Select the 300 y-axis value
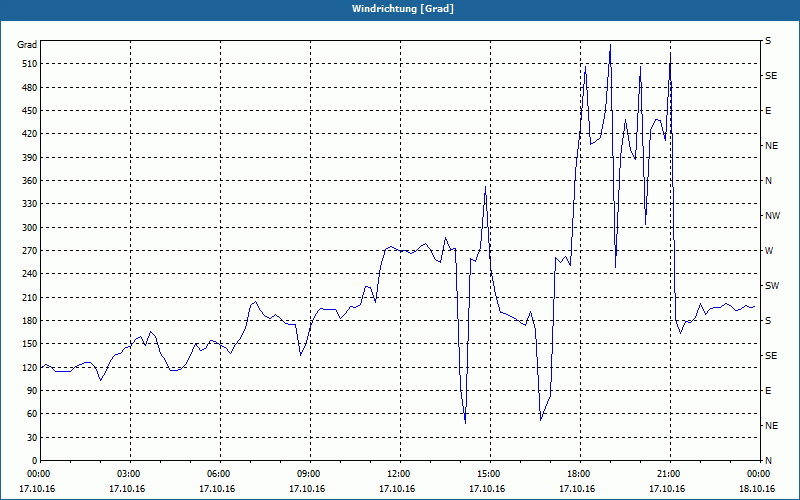This screenshot has width=800, height=500. click(30, 228)
